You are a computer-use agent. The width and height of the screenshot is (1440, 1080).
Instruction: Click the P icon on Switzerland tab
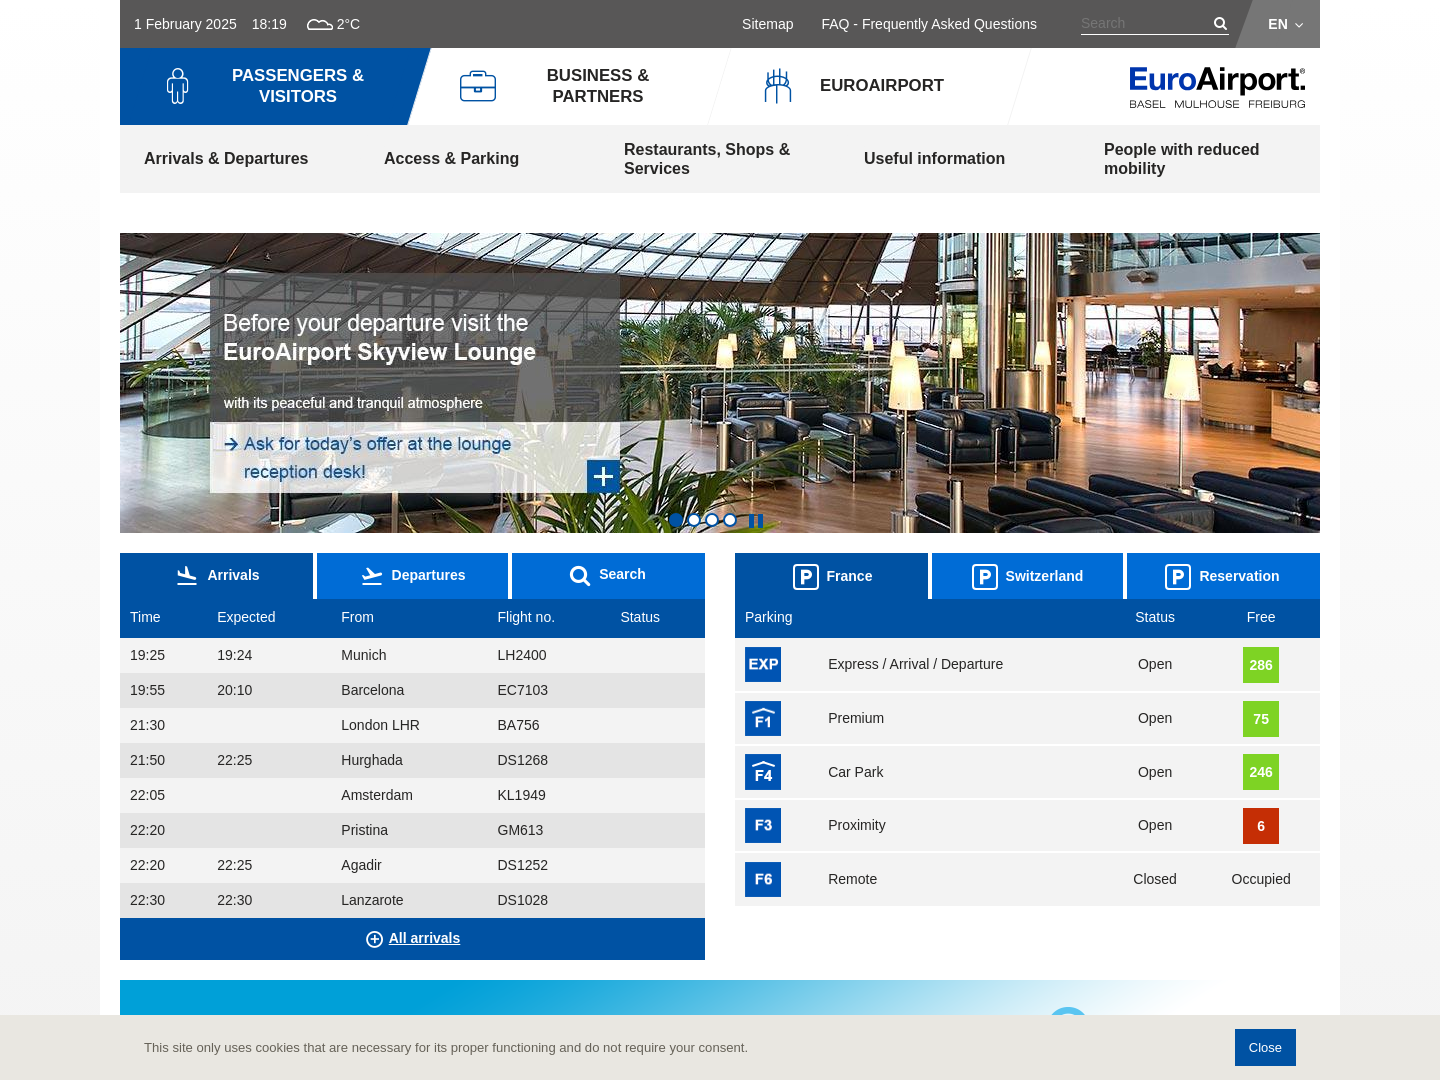click(x=985, y=577)
